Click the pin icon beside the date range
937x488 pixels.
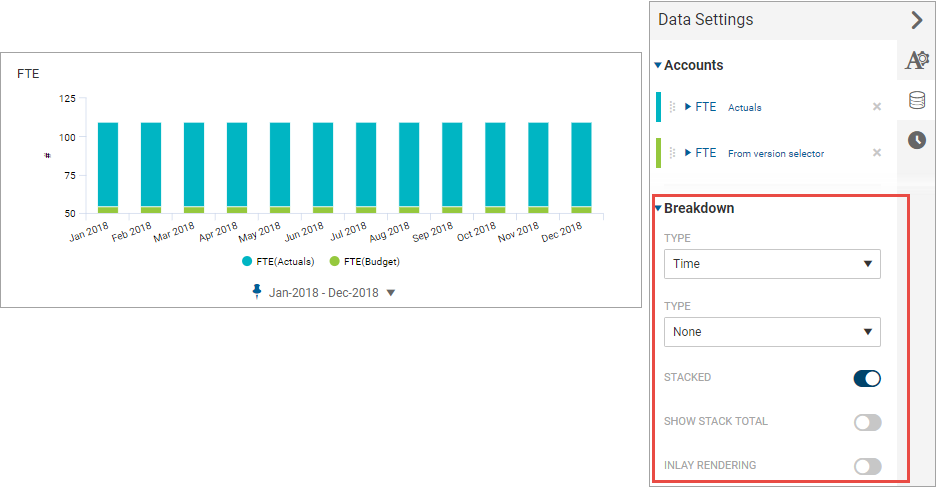[x=256, y=291]
